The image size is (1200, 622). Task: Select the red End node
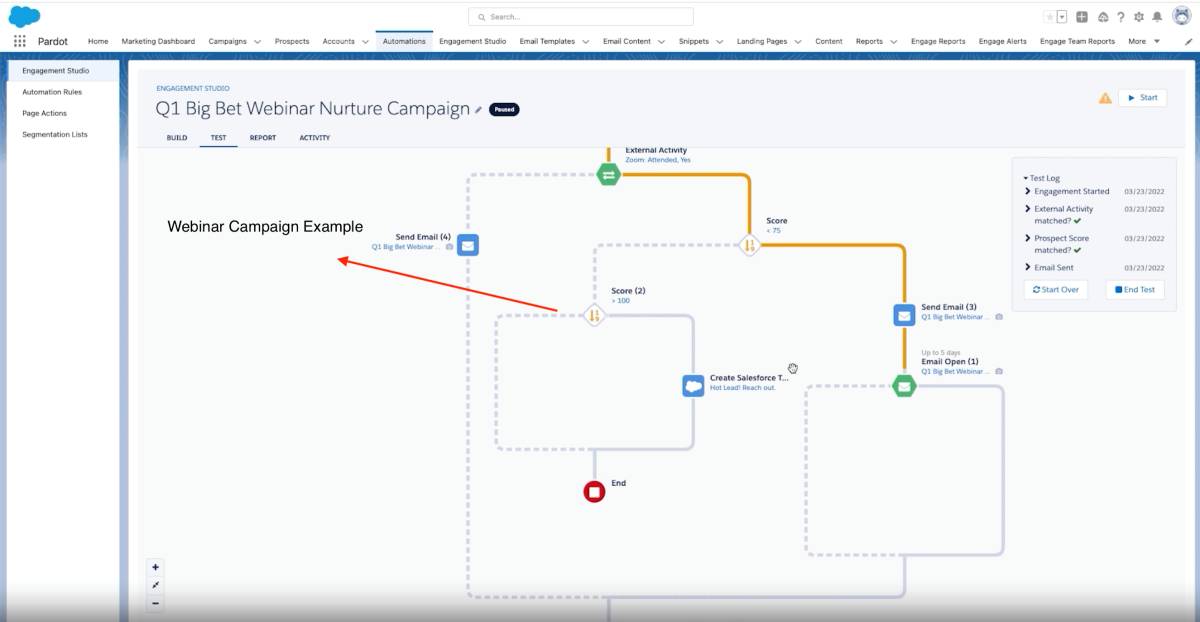pos(594,491)
